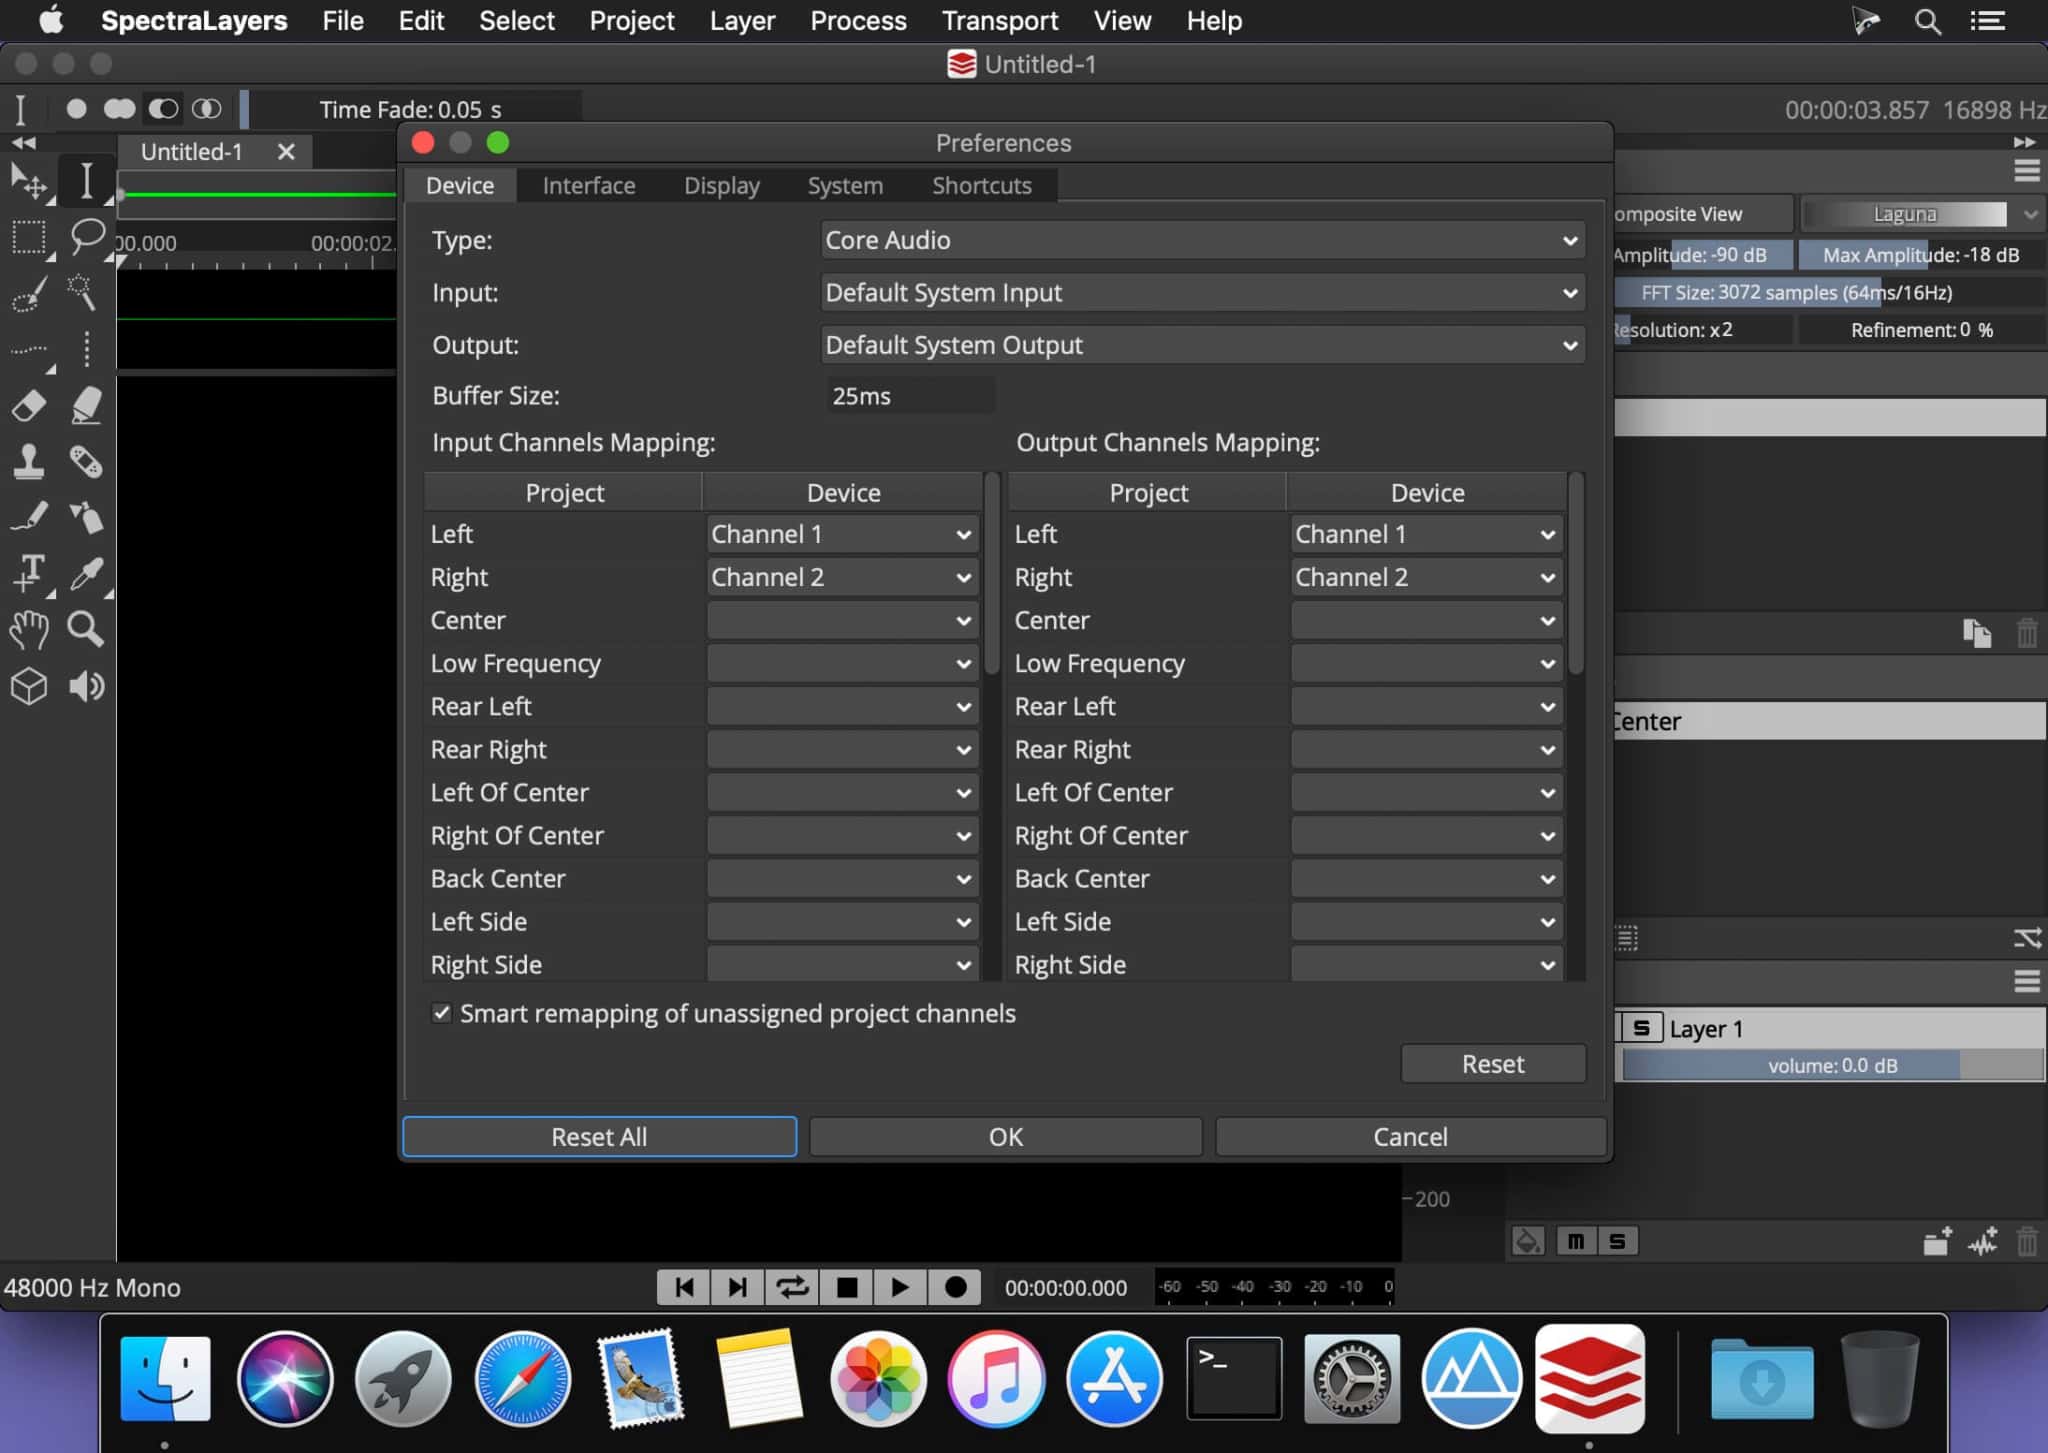Select the Zoom magnifier tool
The image size is (2048, 1453).
(x=86, y=630)
